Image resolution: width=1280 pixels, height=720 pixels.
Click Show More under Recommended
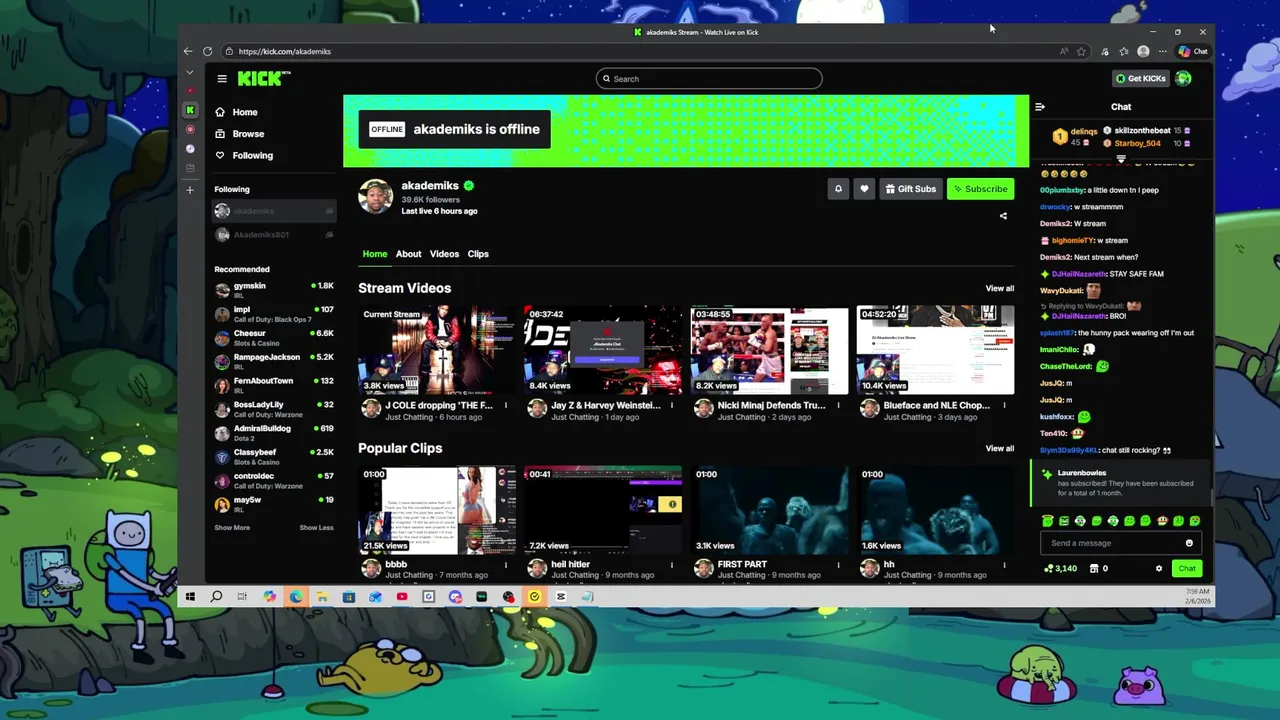tap(232, 528)
